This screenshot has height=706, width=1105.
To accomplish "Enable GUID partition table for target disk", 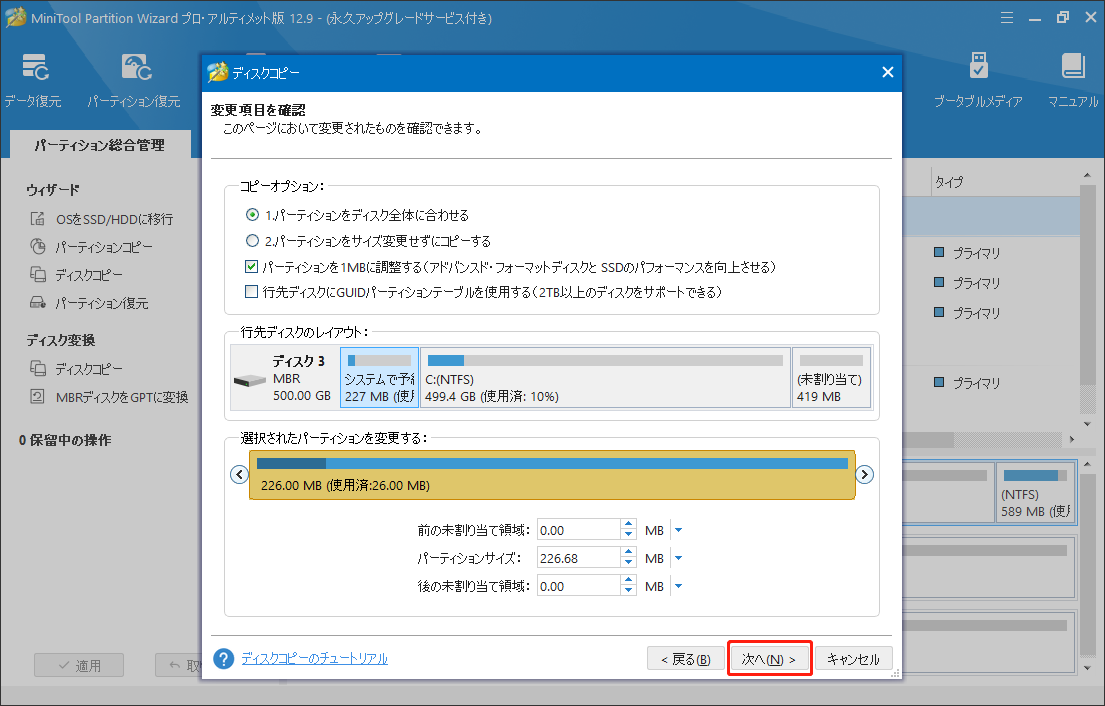I will [x=251, y=291].
